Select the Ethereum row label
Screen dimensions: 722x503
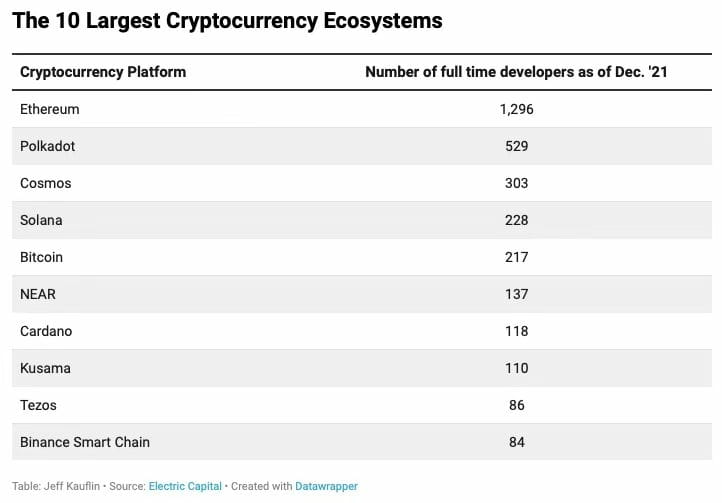tap(49, 109)
